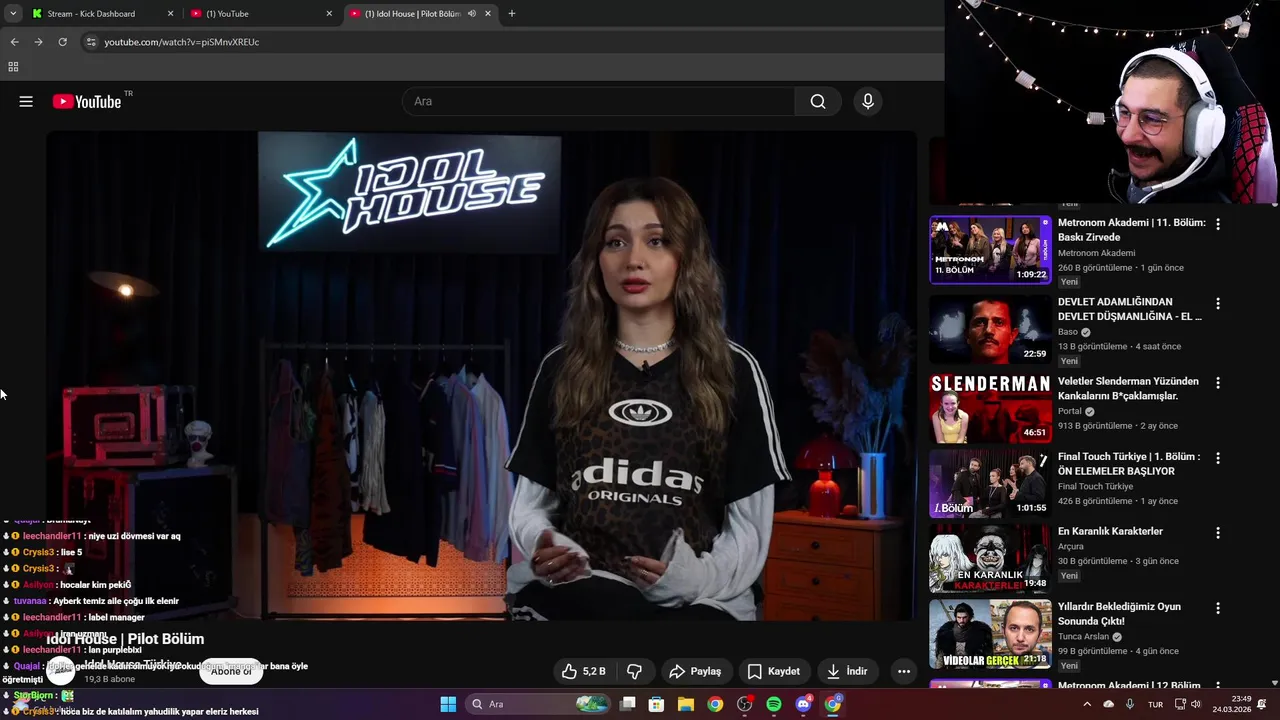The height and width of the screenshot is (720, 1280).
Task: Open Metronom Akademi 11. Bölüm thumbnail
Action: pos(990,250)
